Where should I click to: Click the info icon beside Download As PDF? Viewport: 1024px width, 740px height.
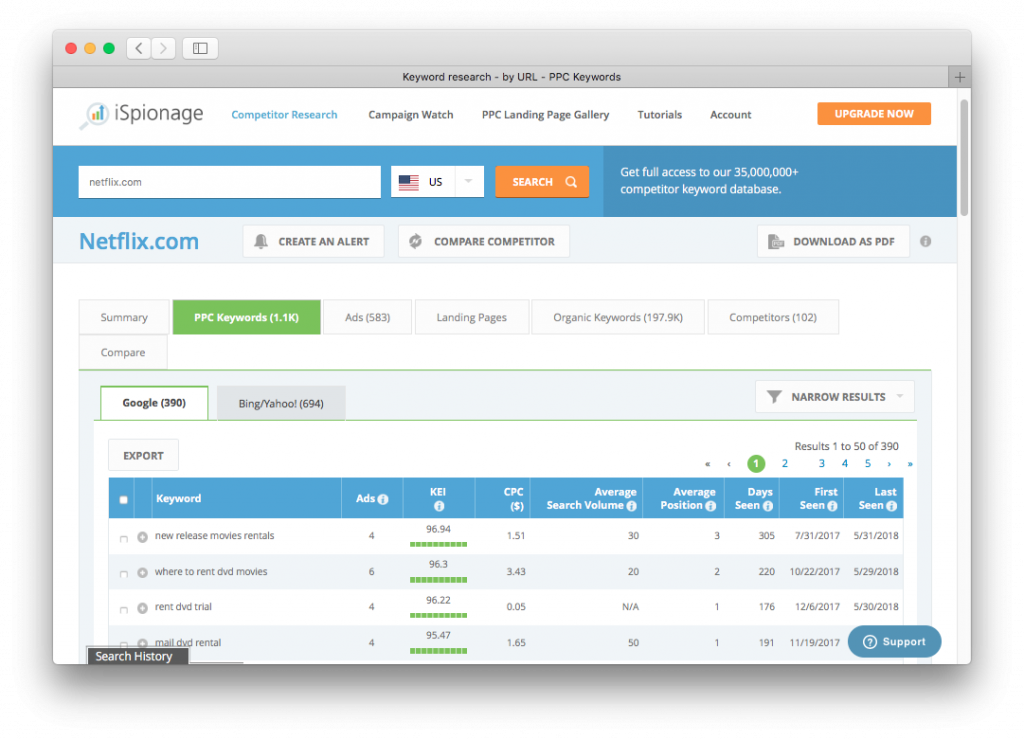click(x=925, y=240)
